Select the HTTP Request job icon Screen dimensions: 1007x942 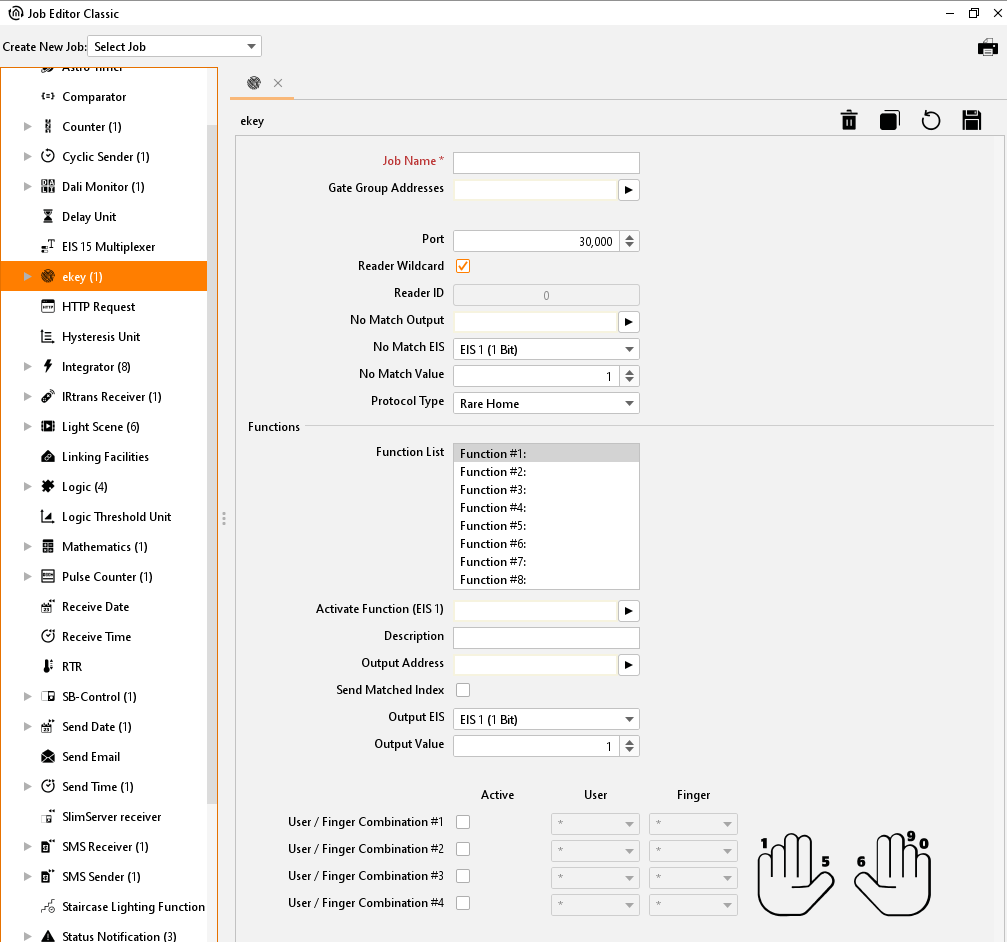47,307
